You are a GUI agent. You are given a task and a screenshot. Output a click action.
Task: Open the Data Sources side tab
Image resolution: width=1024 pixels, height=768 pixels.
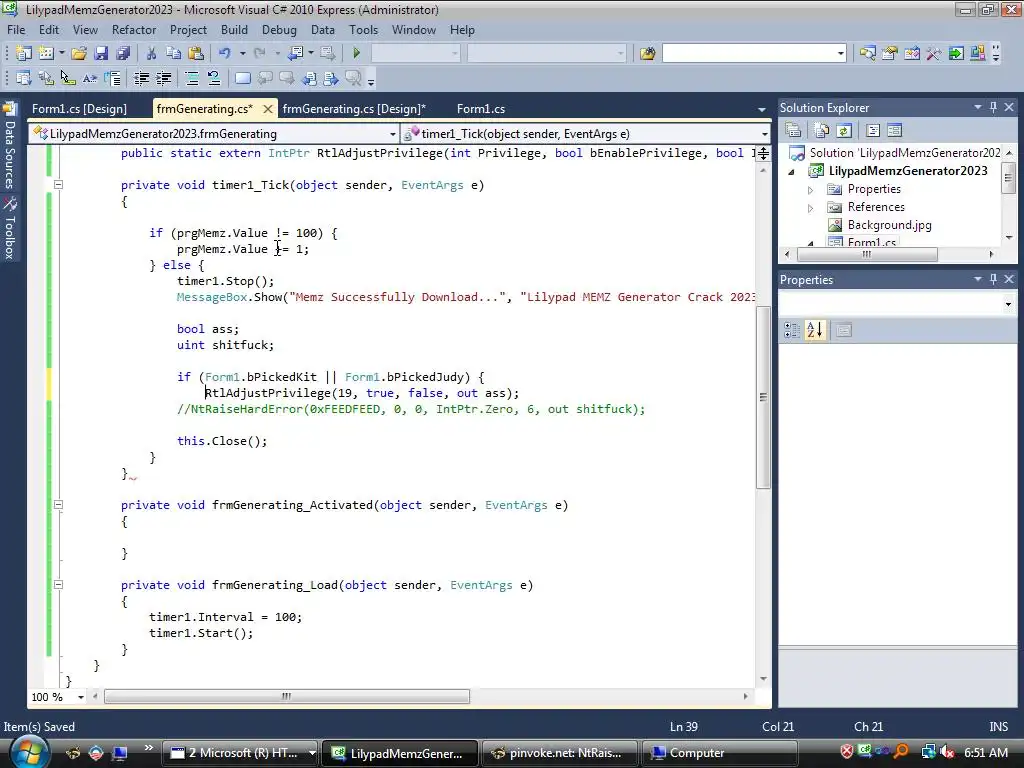pyautogui.click(x=9, y=147)
